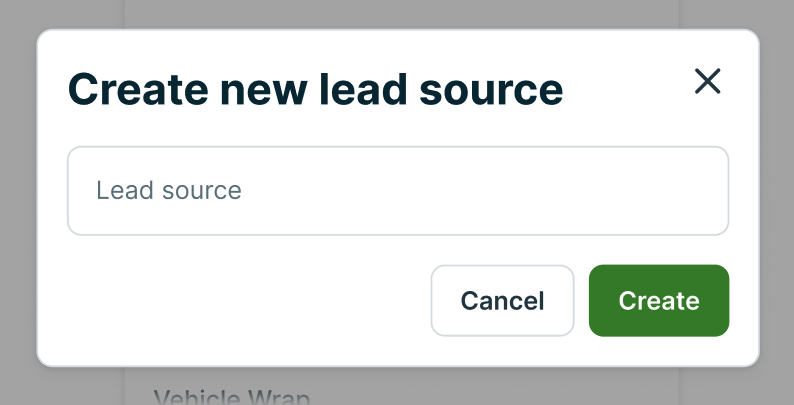794x405 pixels.
Task: Confirm the new lead source with Create
Action: pos(658,301)
